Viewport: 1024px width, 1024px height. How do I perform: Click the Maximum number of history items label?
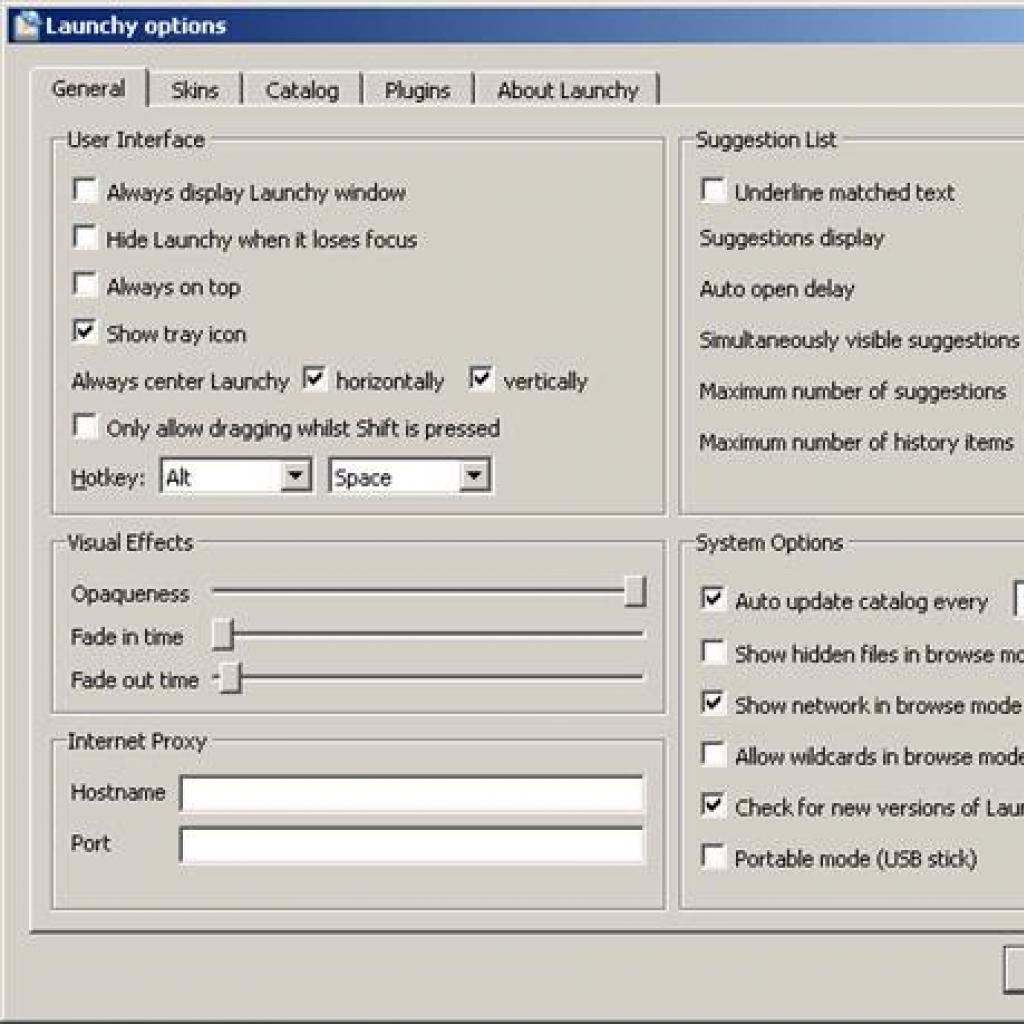click(856, 442)
